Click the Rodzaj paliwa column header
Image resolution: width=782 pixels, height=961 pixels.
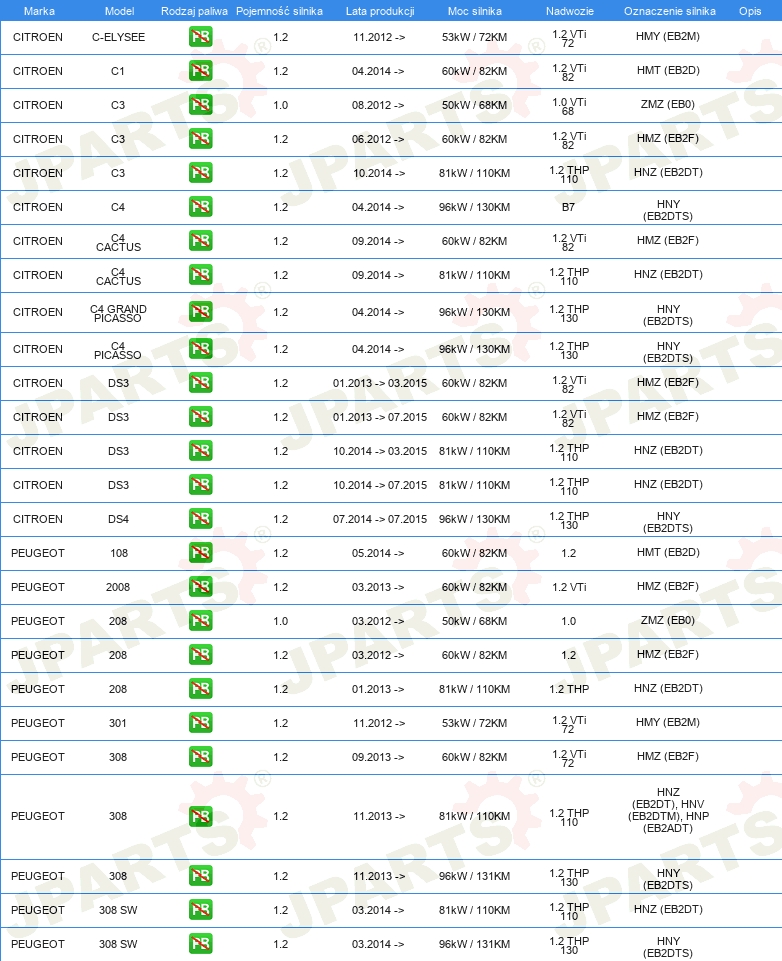point(194,11)
